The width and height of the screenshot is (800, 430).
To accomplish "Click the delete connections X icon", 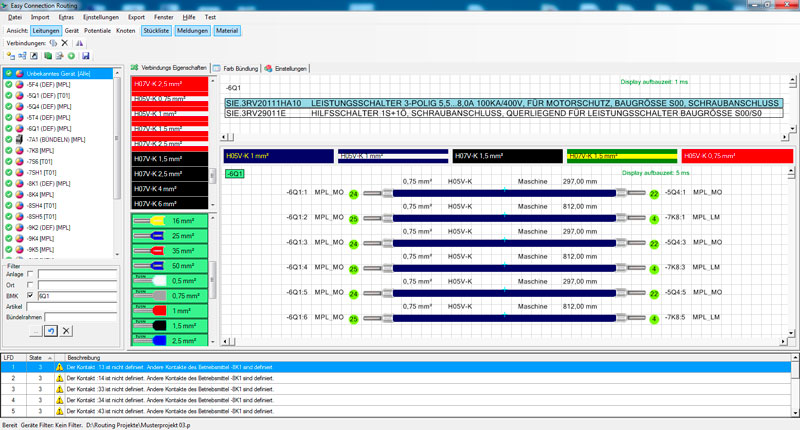I will pyautogui.click(x=65, y=44).
